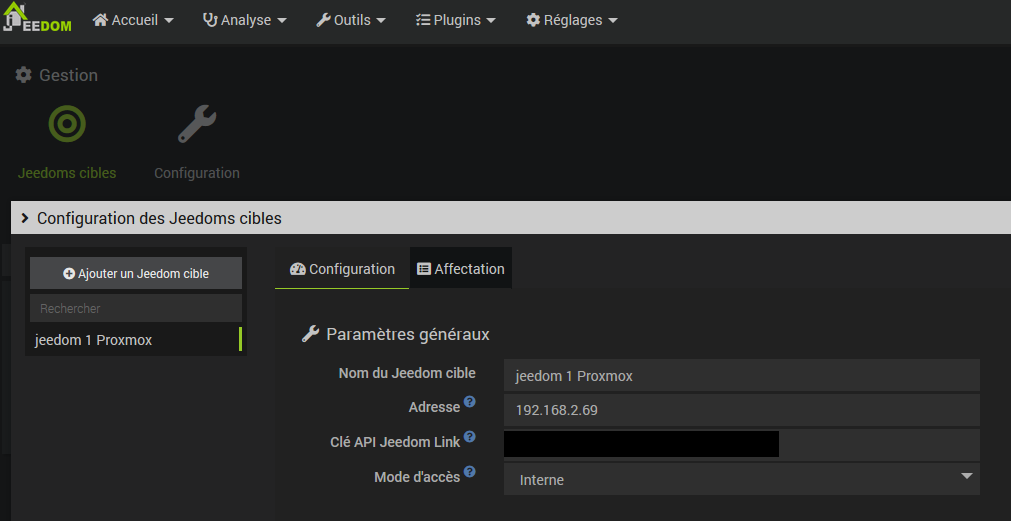Switch to the Configuration tab
The image size is (1011, 521).
[x=342, y=269]
